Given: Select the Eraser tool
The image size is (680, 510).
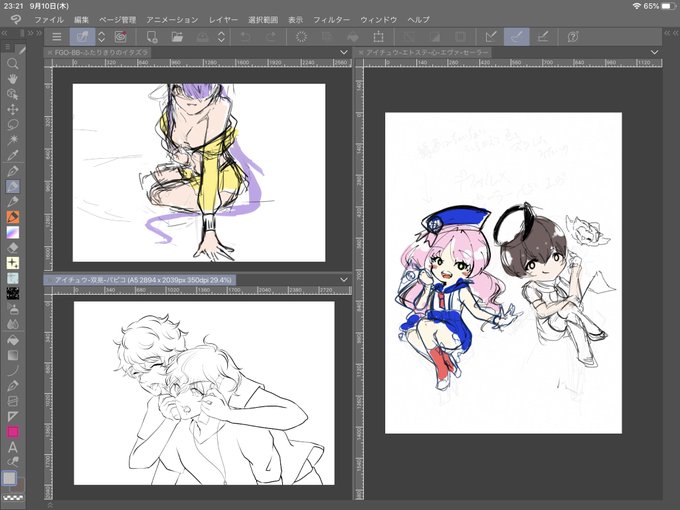Looking at the screenshot, I should 13,248.
